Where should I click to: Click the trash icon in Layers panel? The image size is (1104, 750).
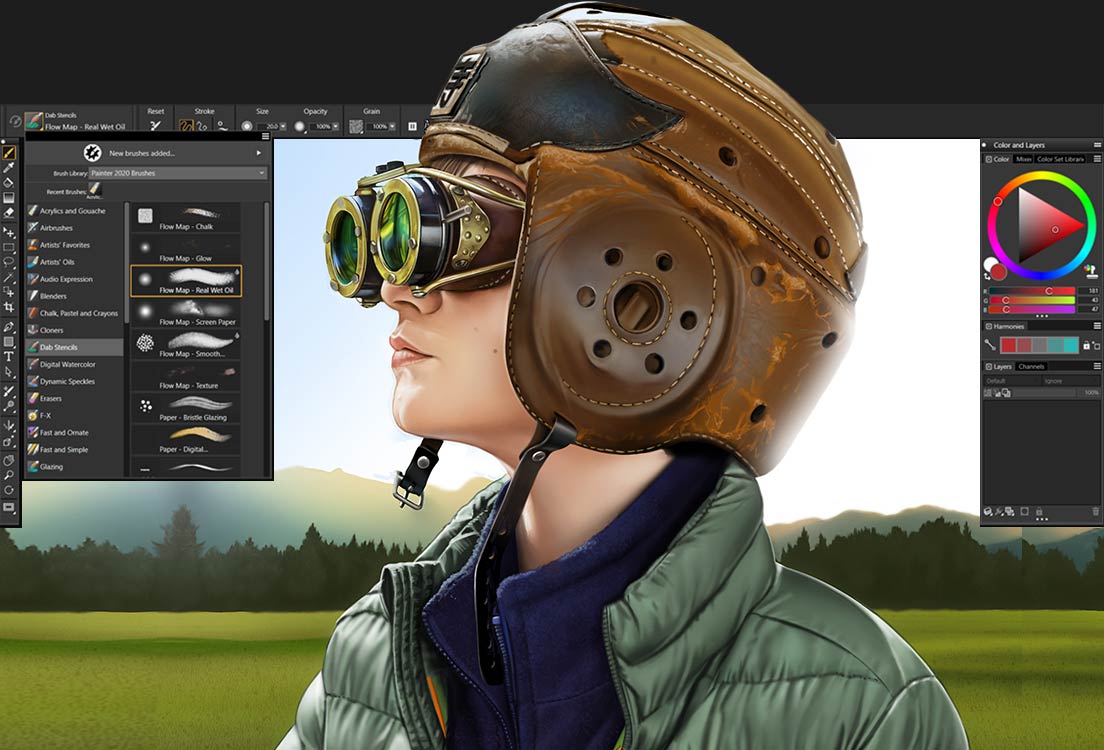[x=1095, y=513]
